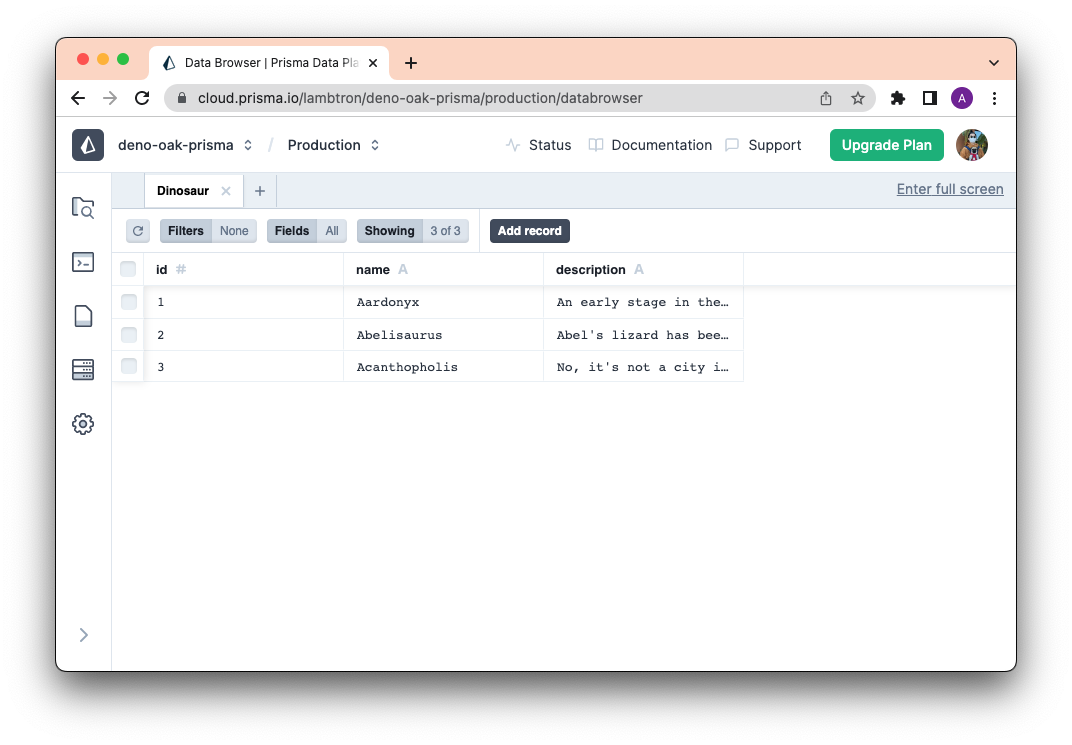Open project Settings gear icon
This screenshot has height=745, width=1072.
click(x=83, y=424)
